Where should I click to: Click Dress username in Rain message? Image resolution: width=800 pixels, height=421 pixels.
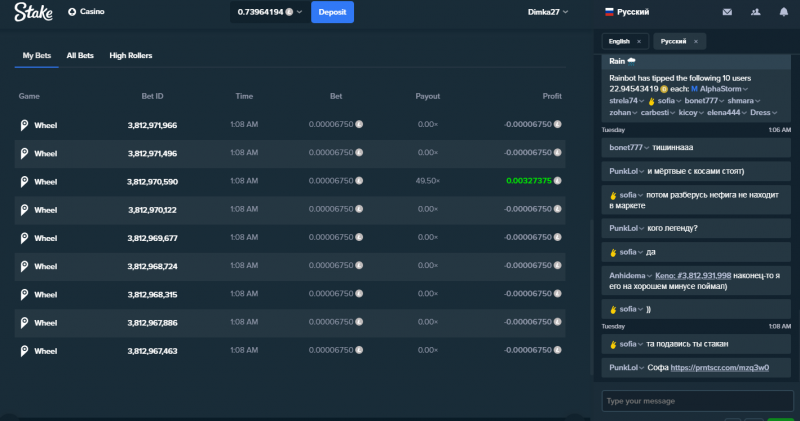[x=760, y=112]
